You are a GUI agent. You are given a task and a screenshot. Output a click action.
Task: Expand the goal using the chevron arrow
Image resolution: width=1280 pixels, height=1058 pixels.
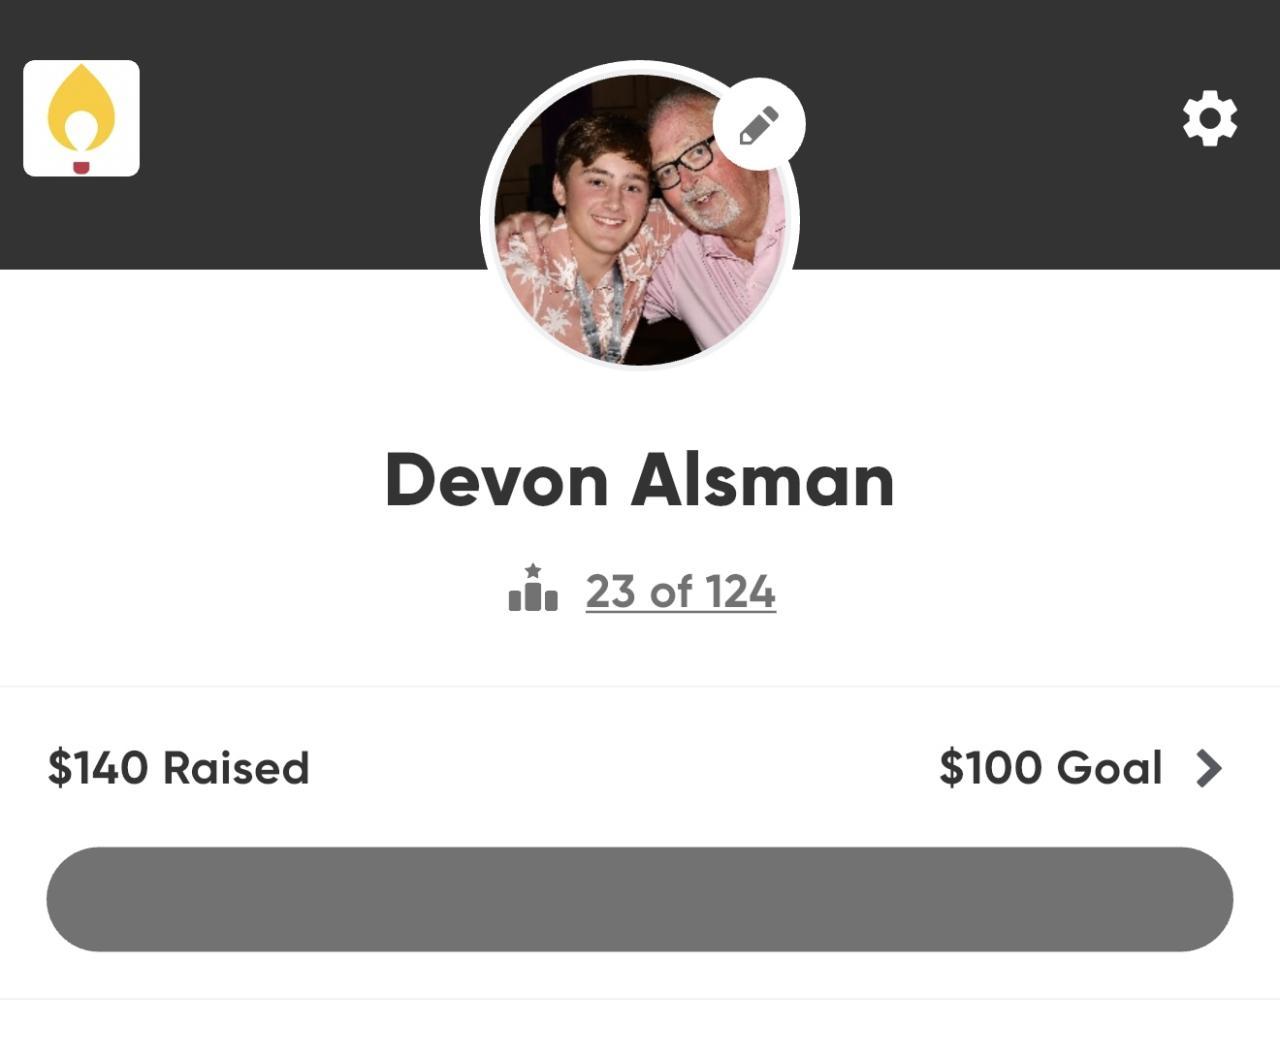(1209, 768)
